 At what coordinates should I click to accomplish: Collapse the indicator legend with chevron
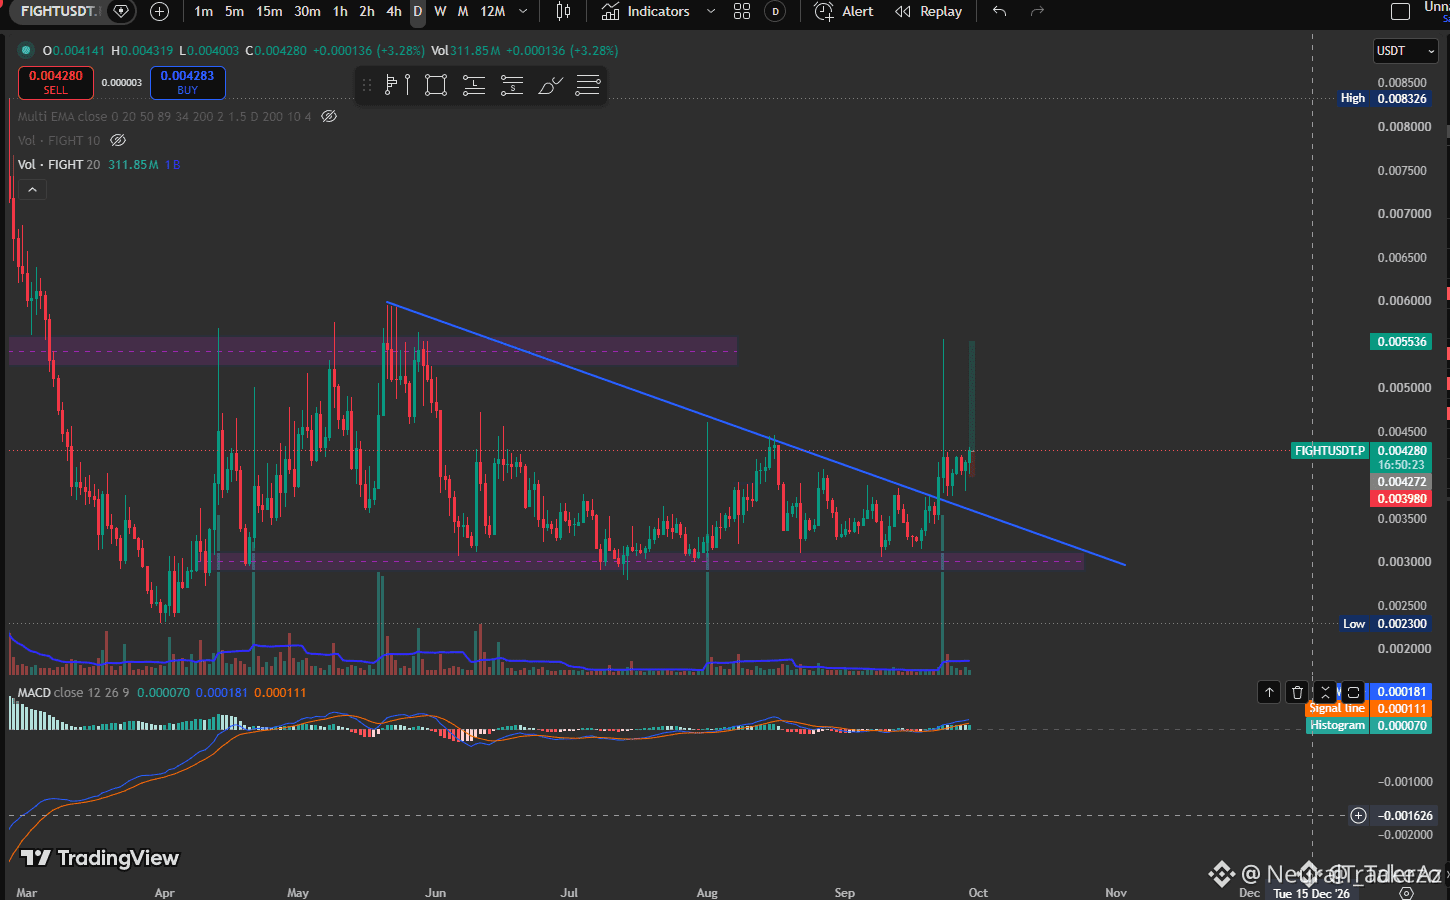click(32, 189)
